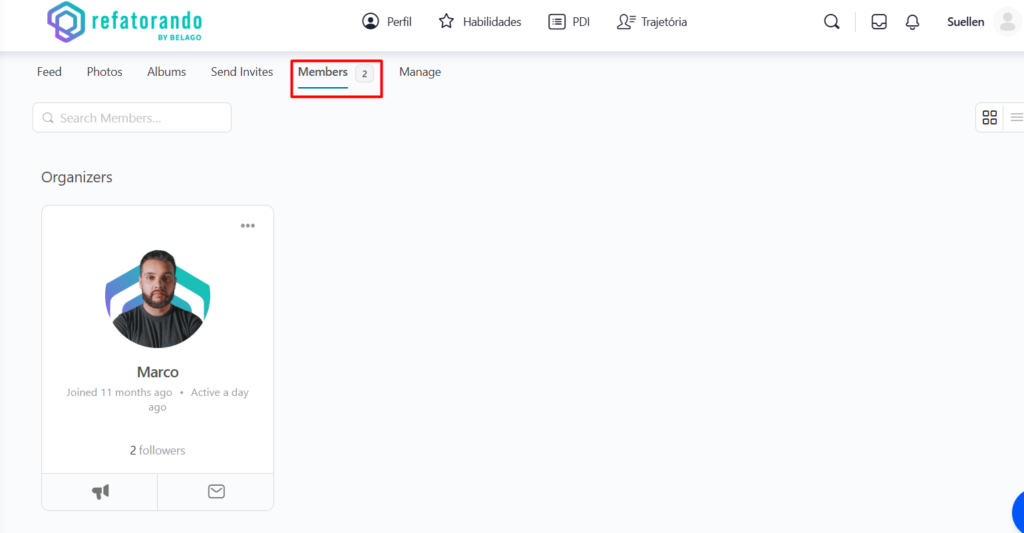Open the notifications bell icon

[x=912, y=22]
